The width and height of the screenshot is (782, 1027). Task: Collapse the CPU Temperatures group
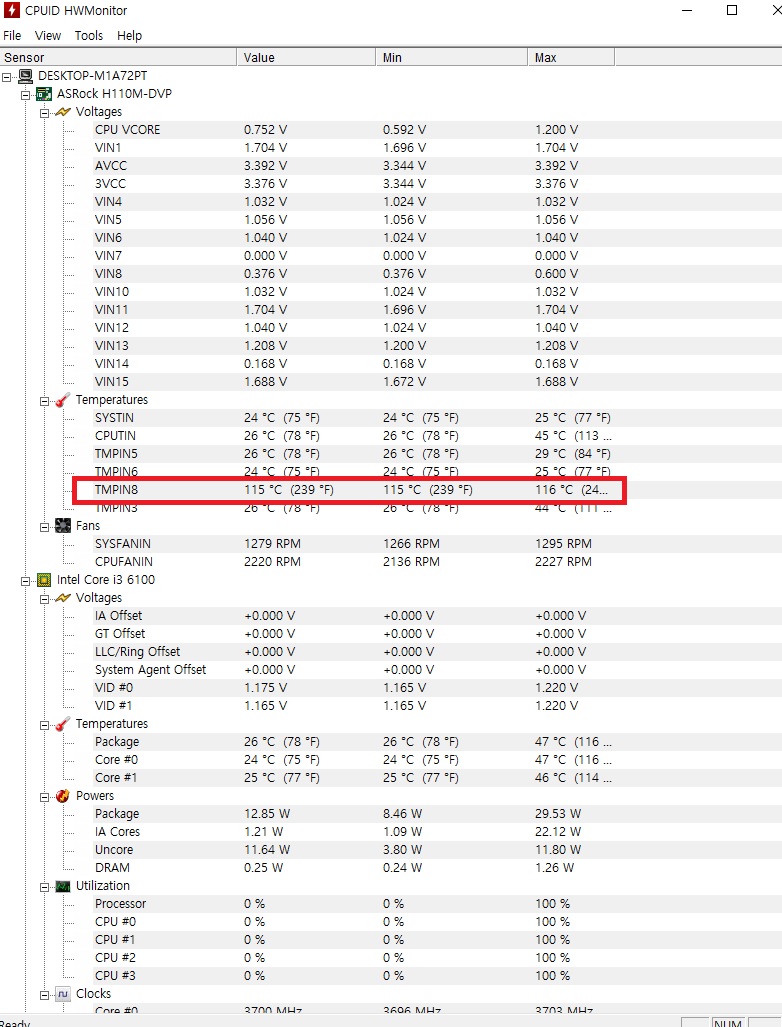[45, 724]
